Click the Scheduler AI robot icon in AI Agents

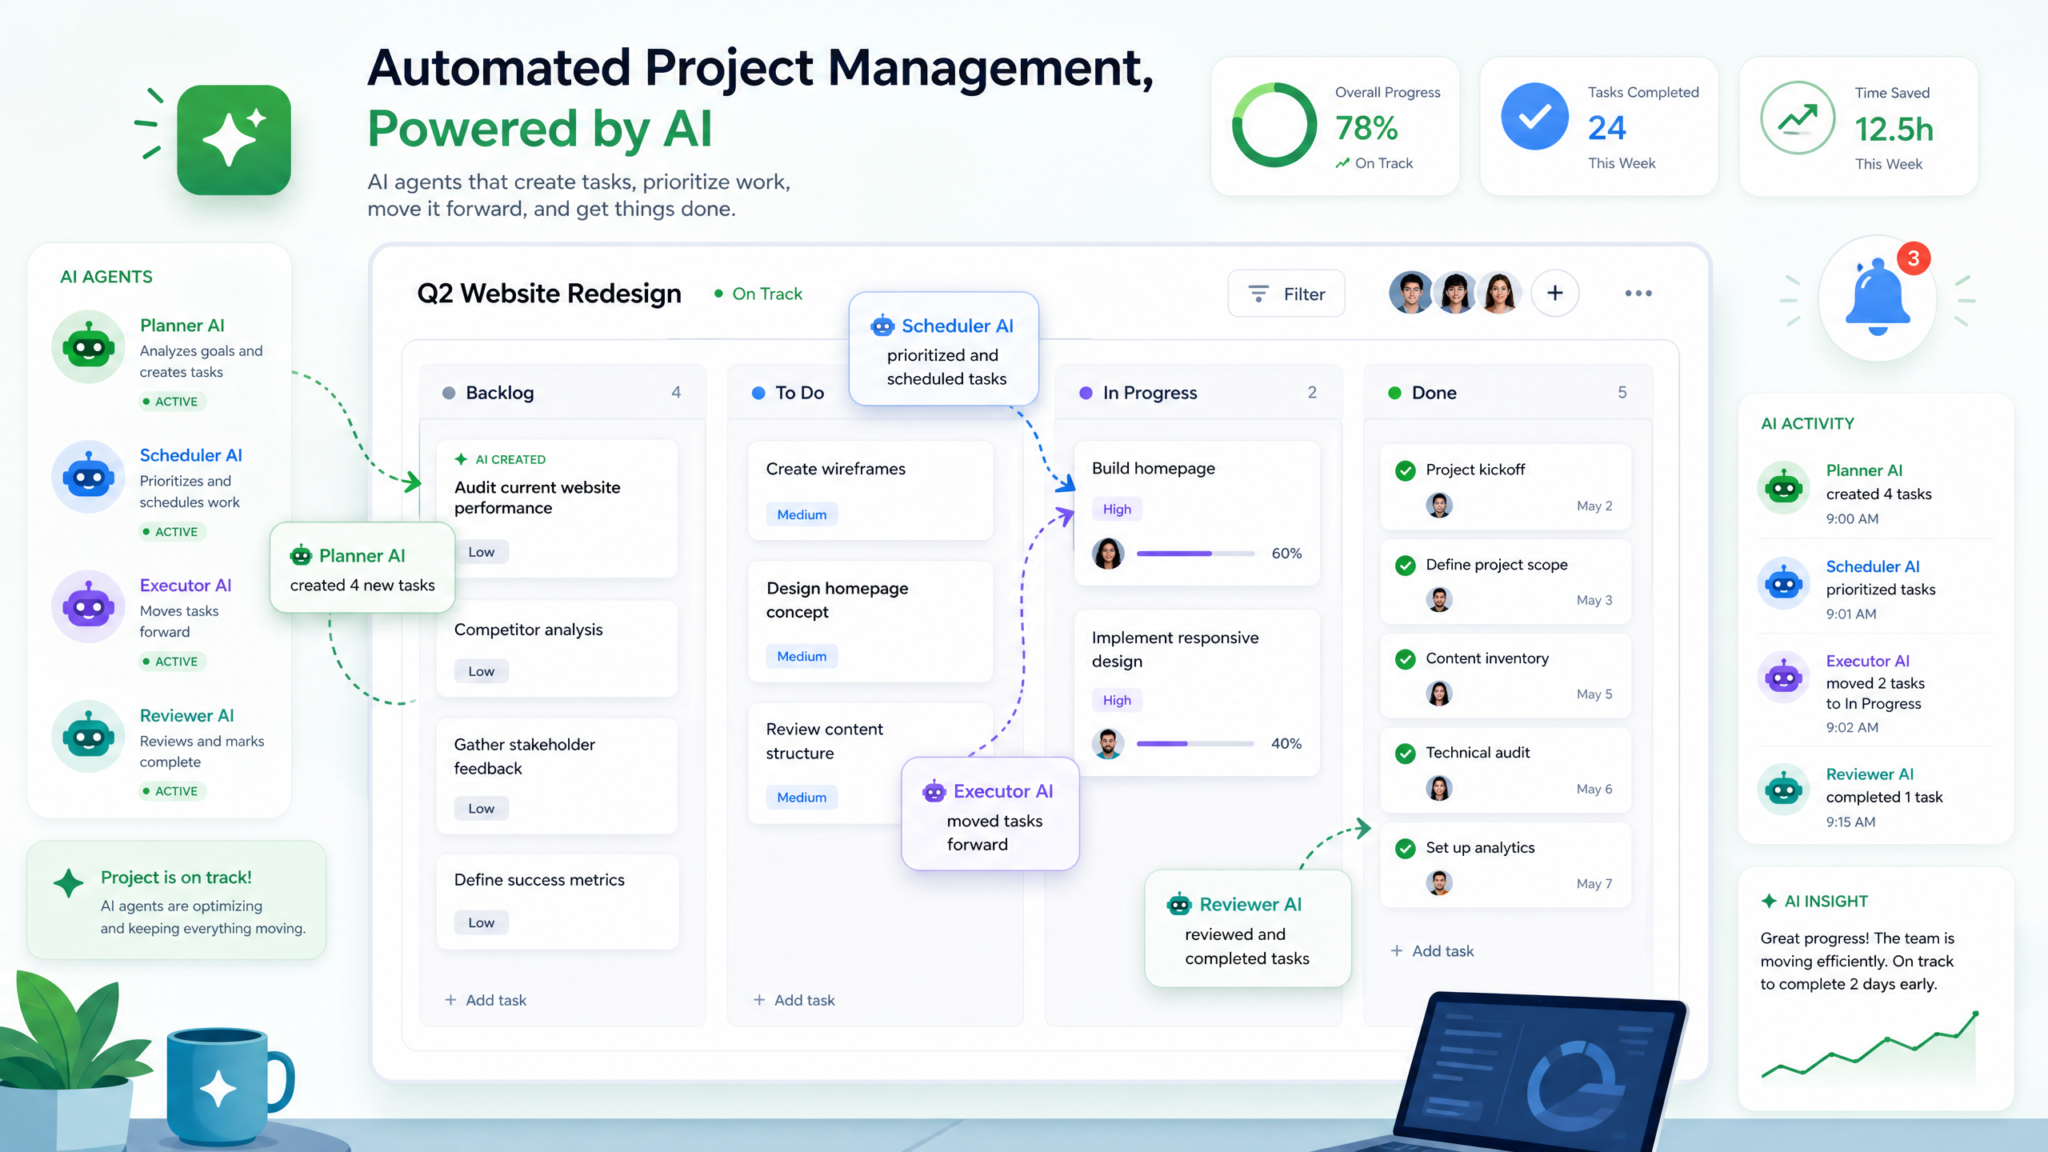point(88,477)
